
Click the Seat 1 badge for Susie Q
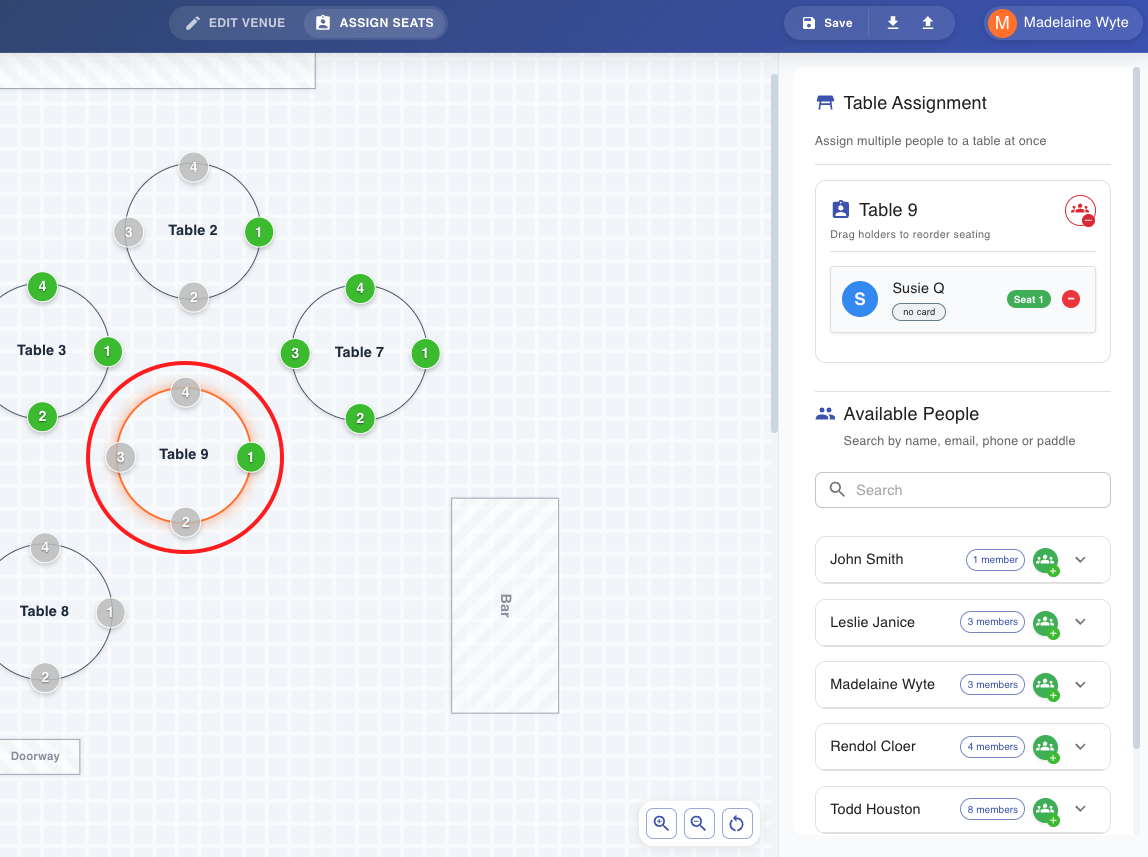(x=1029, y=299)
